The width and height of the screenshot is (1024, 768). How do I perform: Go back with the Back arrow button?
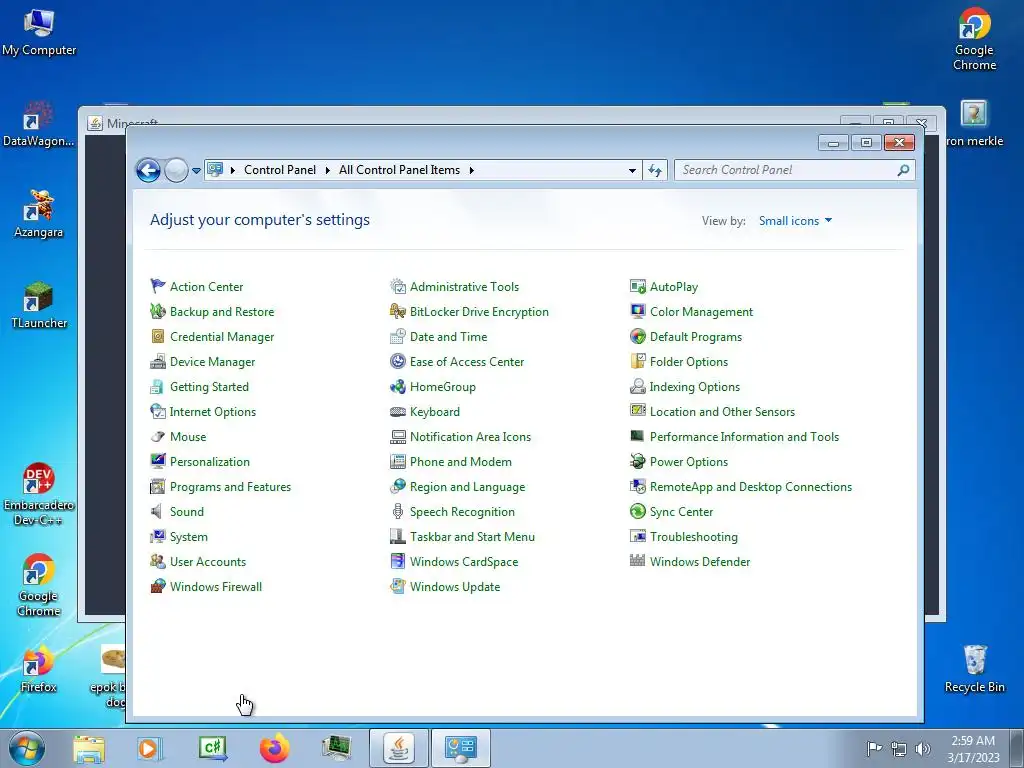click(148, 170)
